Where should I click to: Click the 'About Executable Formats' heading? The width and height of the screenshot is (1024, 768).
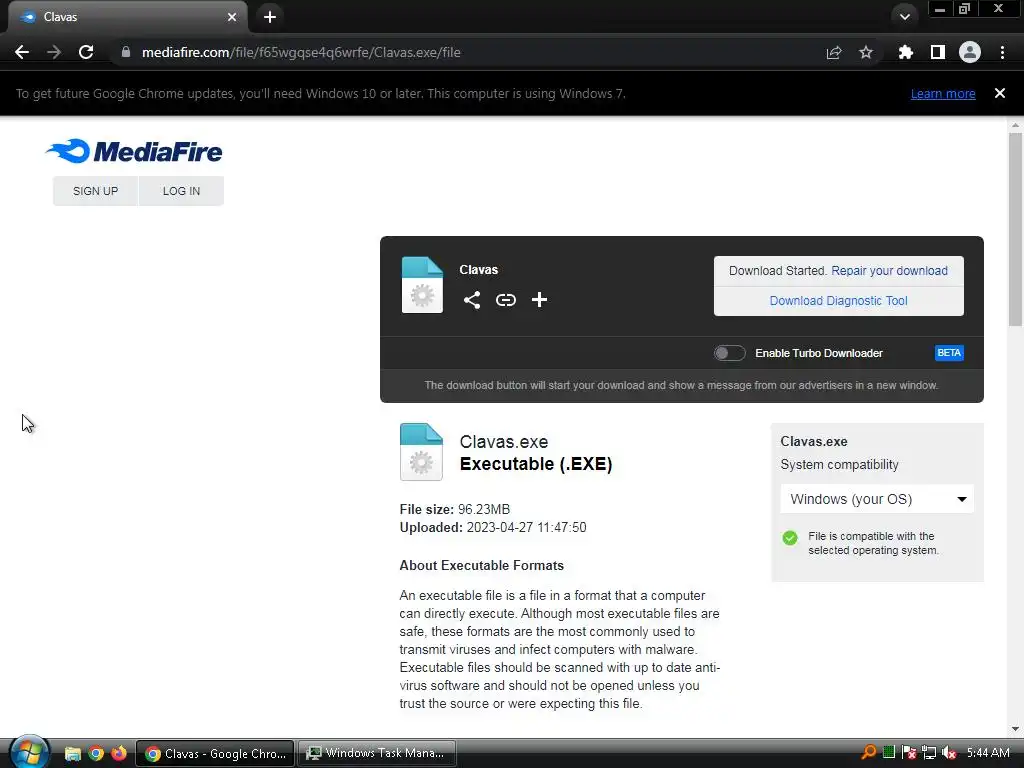pos(481,566)
